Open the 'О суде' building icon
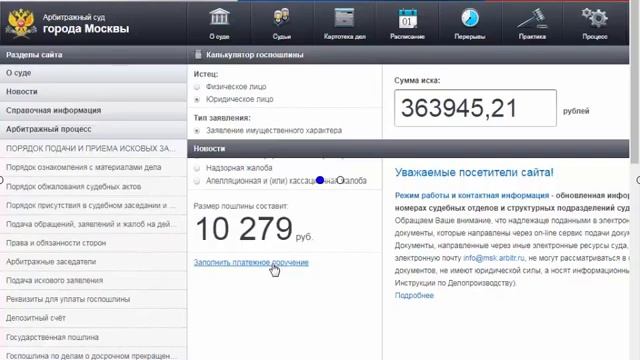The width and height of the screenshot is (640, 360). [x=219, y=17]
